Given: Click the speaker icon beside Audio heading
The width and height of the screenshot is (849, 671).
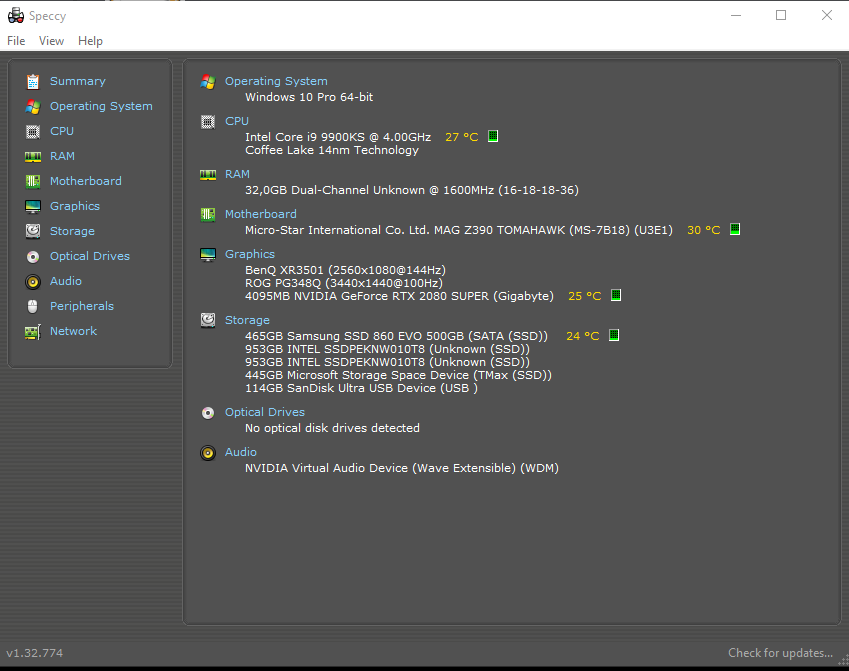Looking at the screenshot, I should click(208, 453).
